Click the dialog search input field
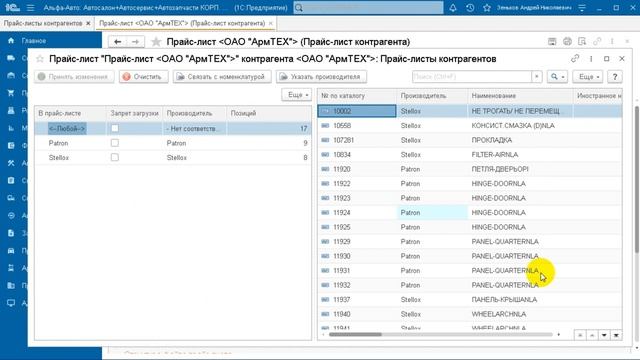The image size is (640, 360). point(472,77)
